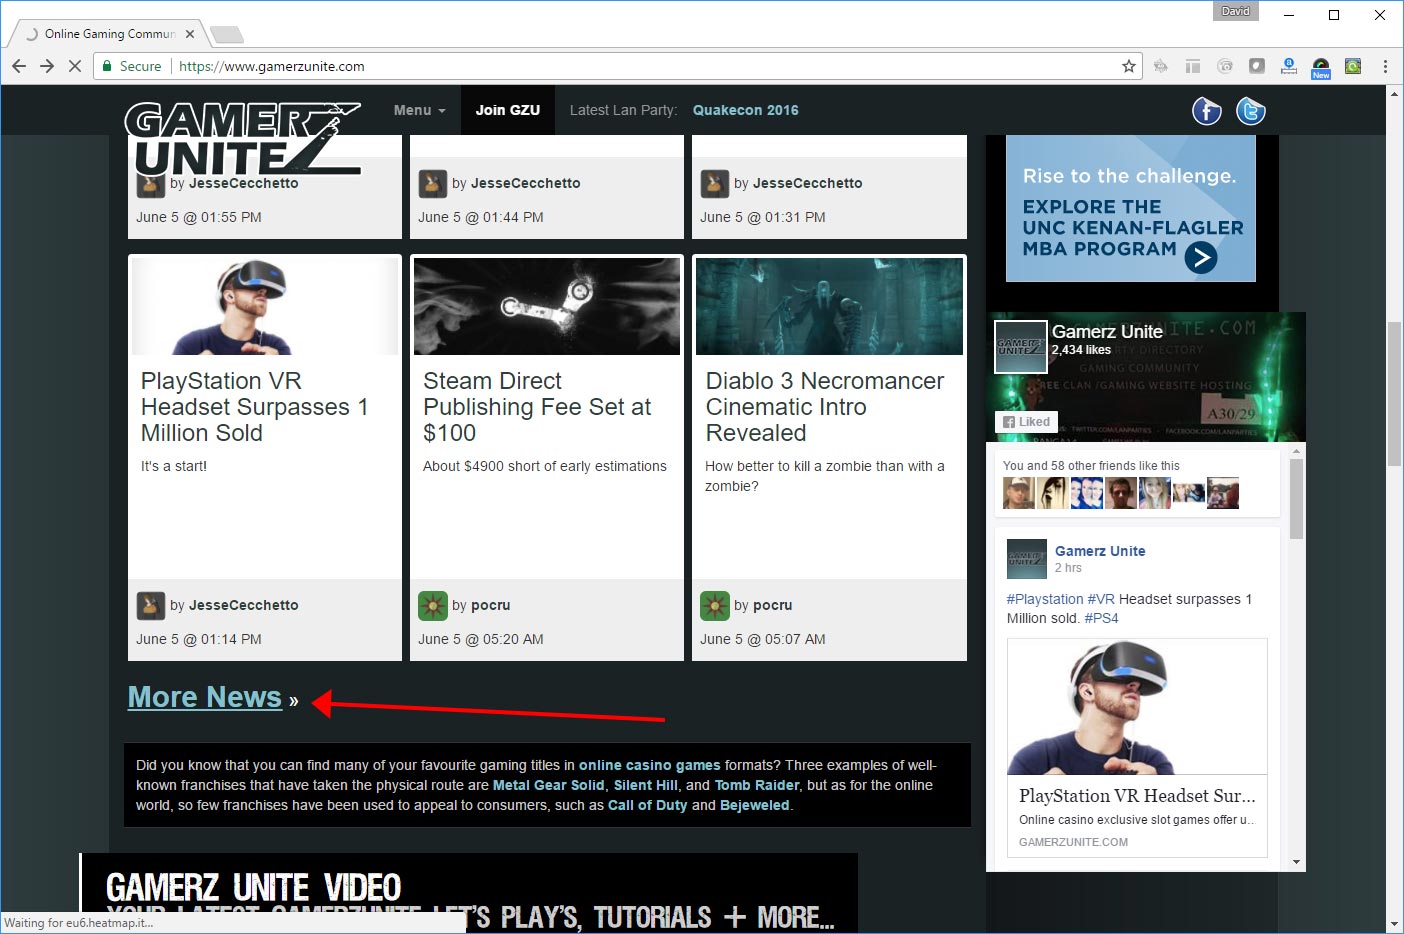Image resolution: width=1404 pixels, height=934 pixels.
Task: Open the More News link
Action: click(205, 697)
